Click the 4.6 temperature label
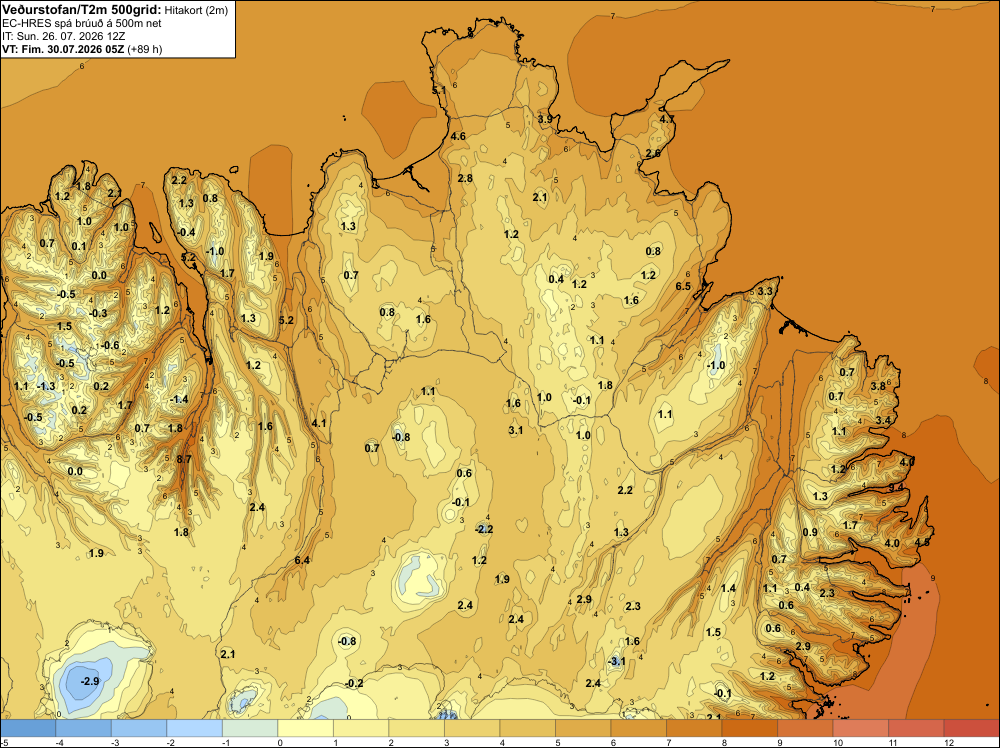 tap(458, 136)
